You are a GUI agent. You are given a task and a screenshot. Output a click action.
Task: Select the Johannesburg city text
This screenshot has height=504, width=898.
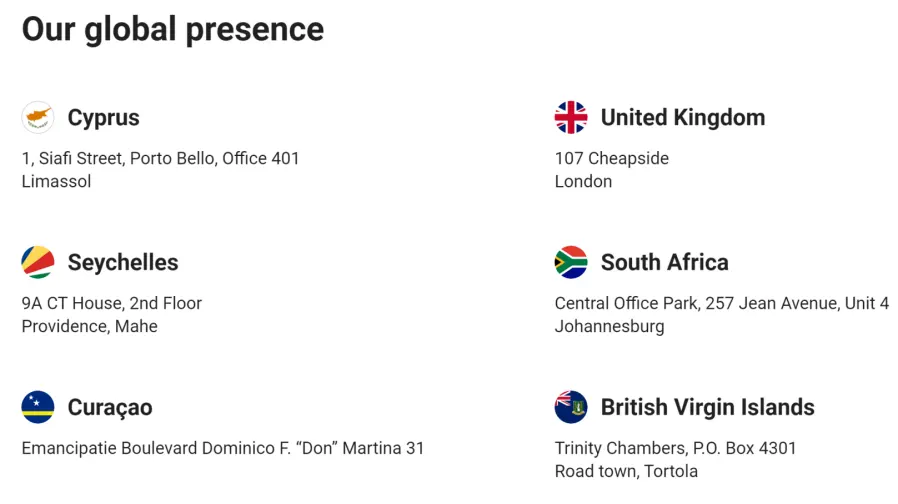[609, 326]
